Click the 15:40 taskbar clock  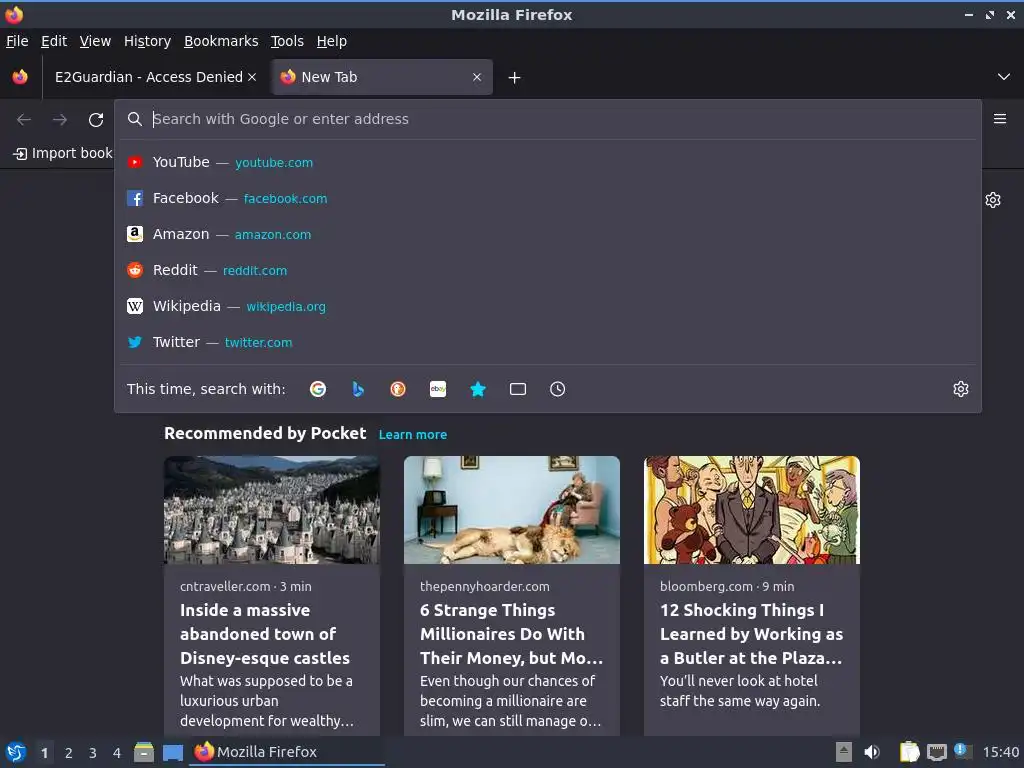tap(1000, 752)
